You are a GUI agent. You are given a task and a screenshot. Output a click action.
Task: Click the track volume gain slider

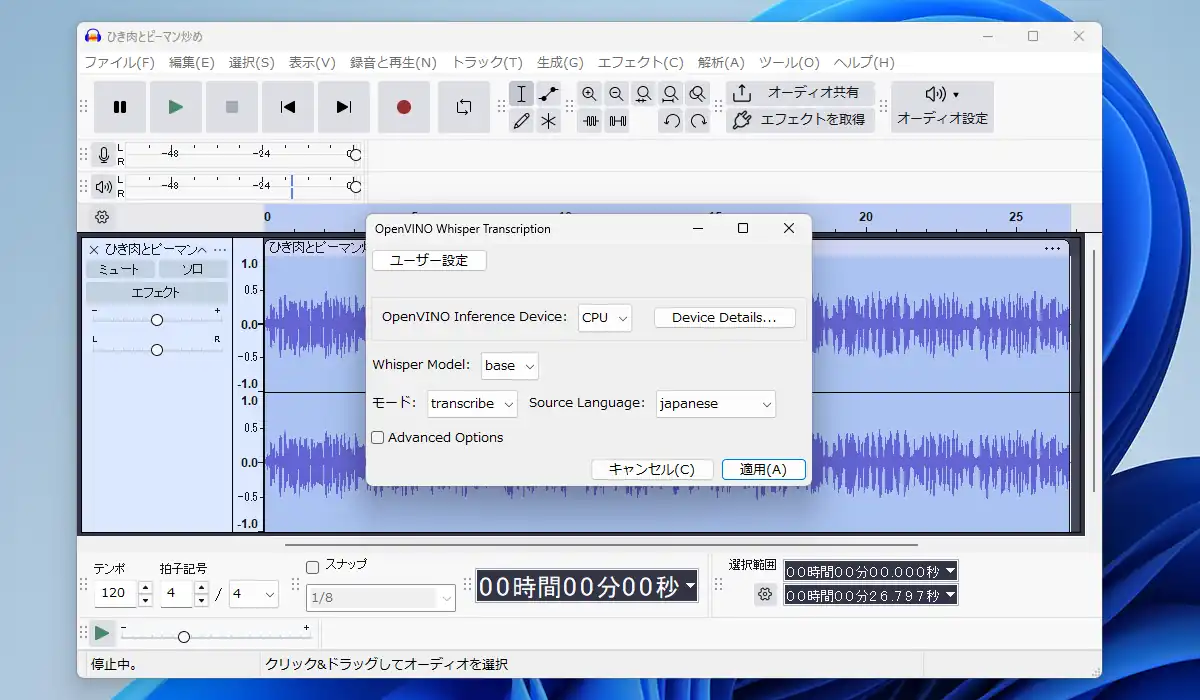pos(157,320)
